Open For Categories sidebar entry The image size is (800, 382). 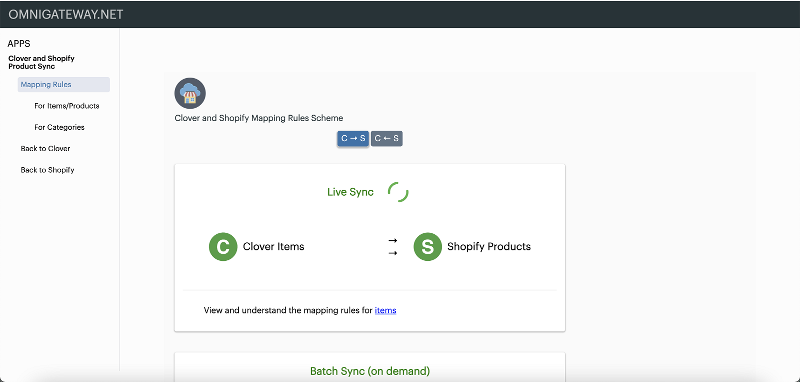tap(59, 128)
